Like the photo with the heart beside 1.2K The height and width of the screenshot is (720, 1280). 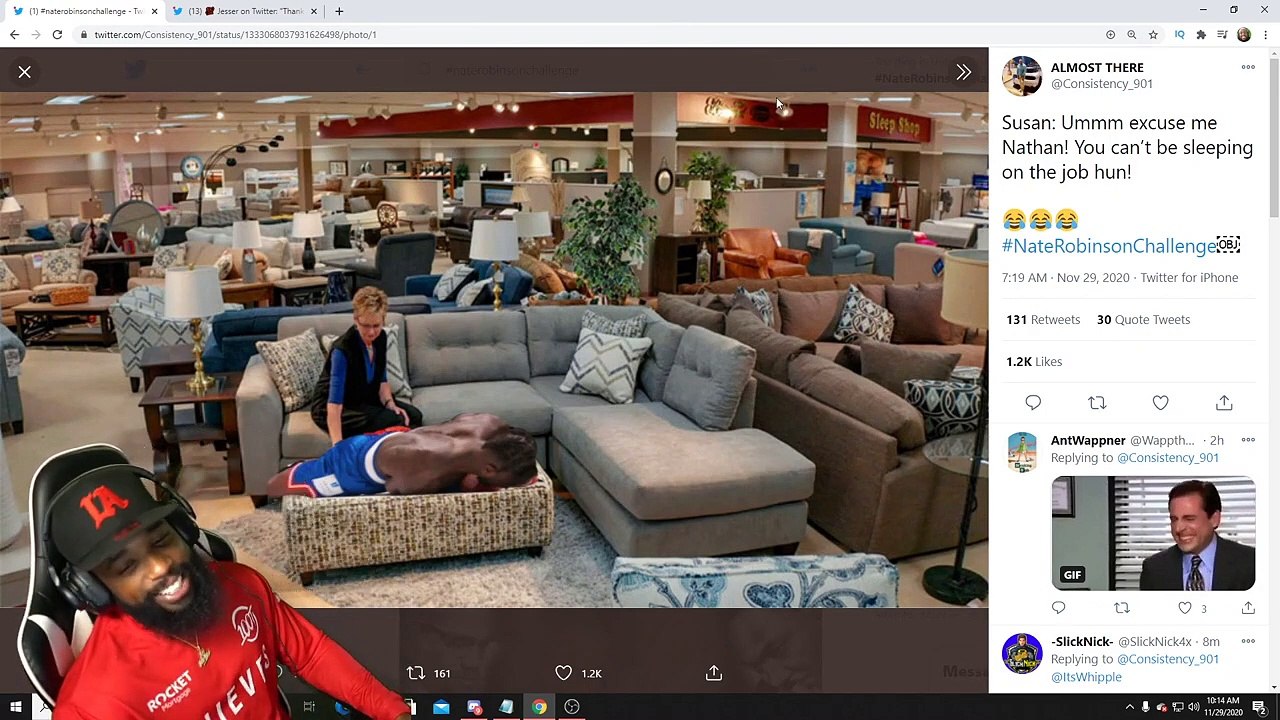[564, 673]
